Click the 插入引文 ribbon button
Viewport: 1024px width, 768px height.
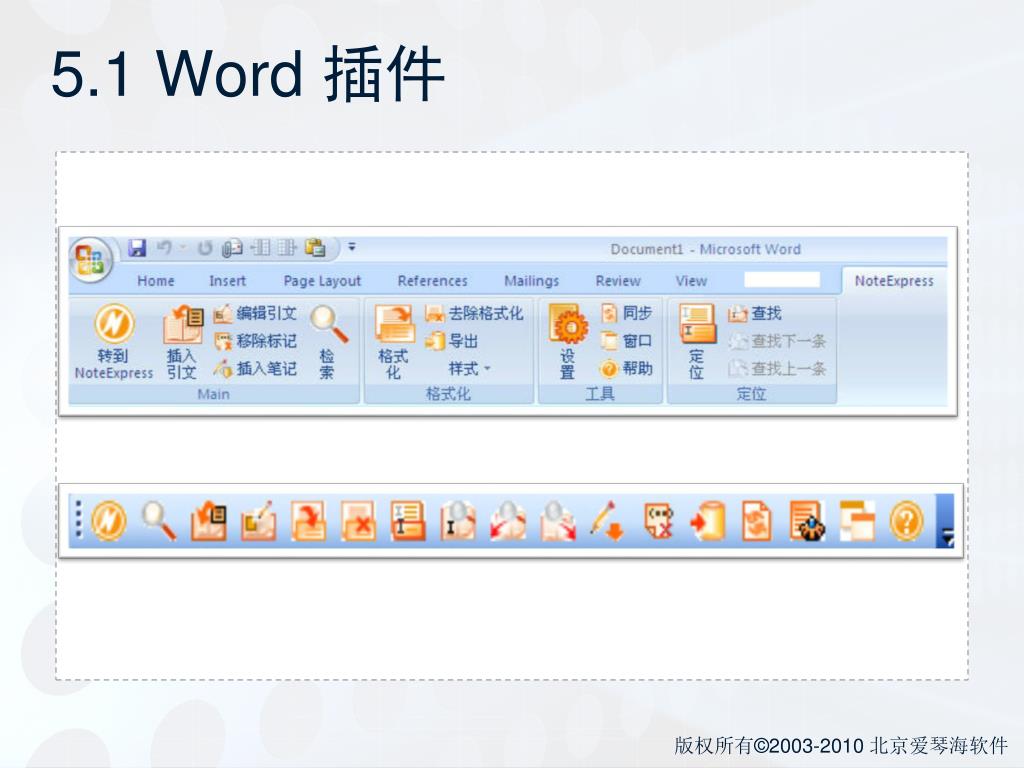182,342
